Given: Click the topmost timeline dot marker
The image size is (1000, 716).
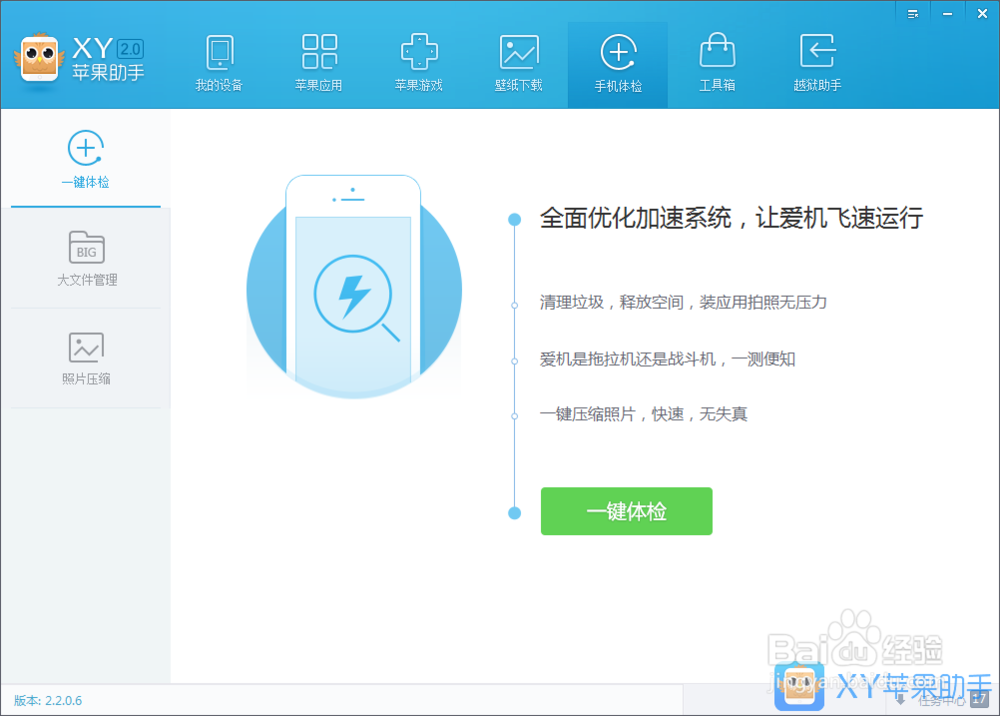Looking at the screenshot, I should pyautogui.click(x=514, y=217).
